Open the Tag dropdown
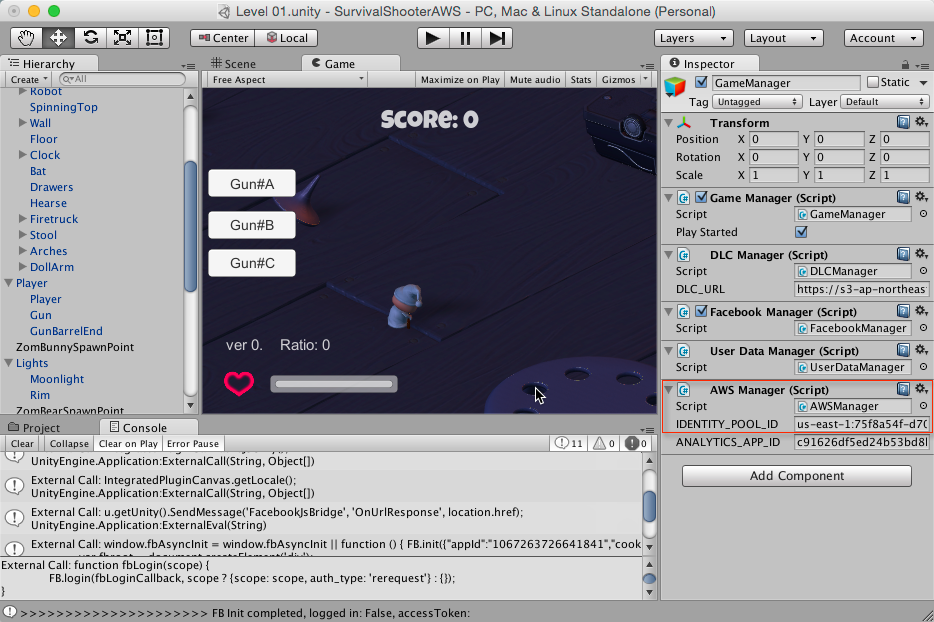934x622 pixels. click(x=757, y=102)
